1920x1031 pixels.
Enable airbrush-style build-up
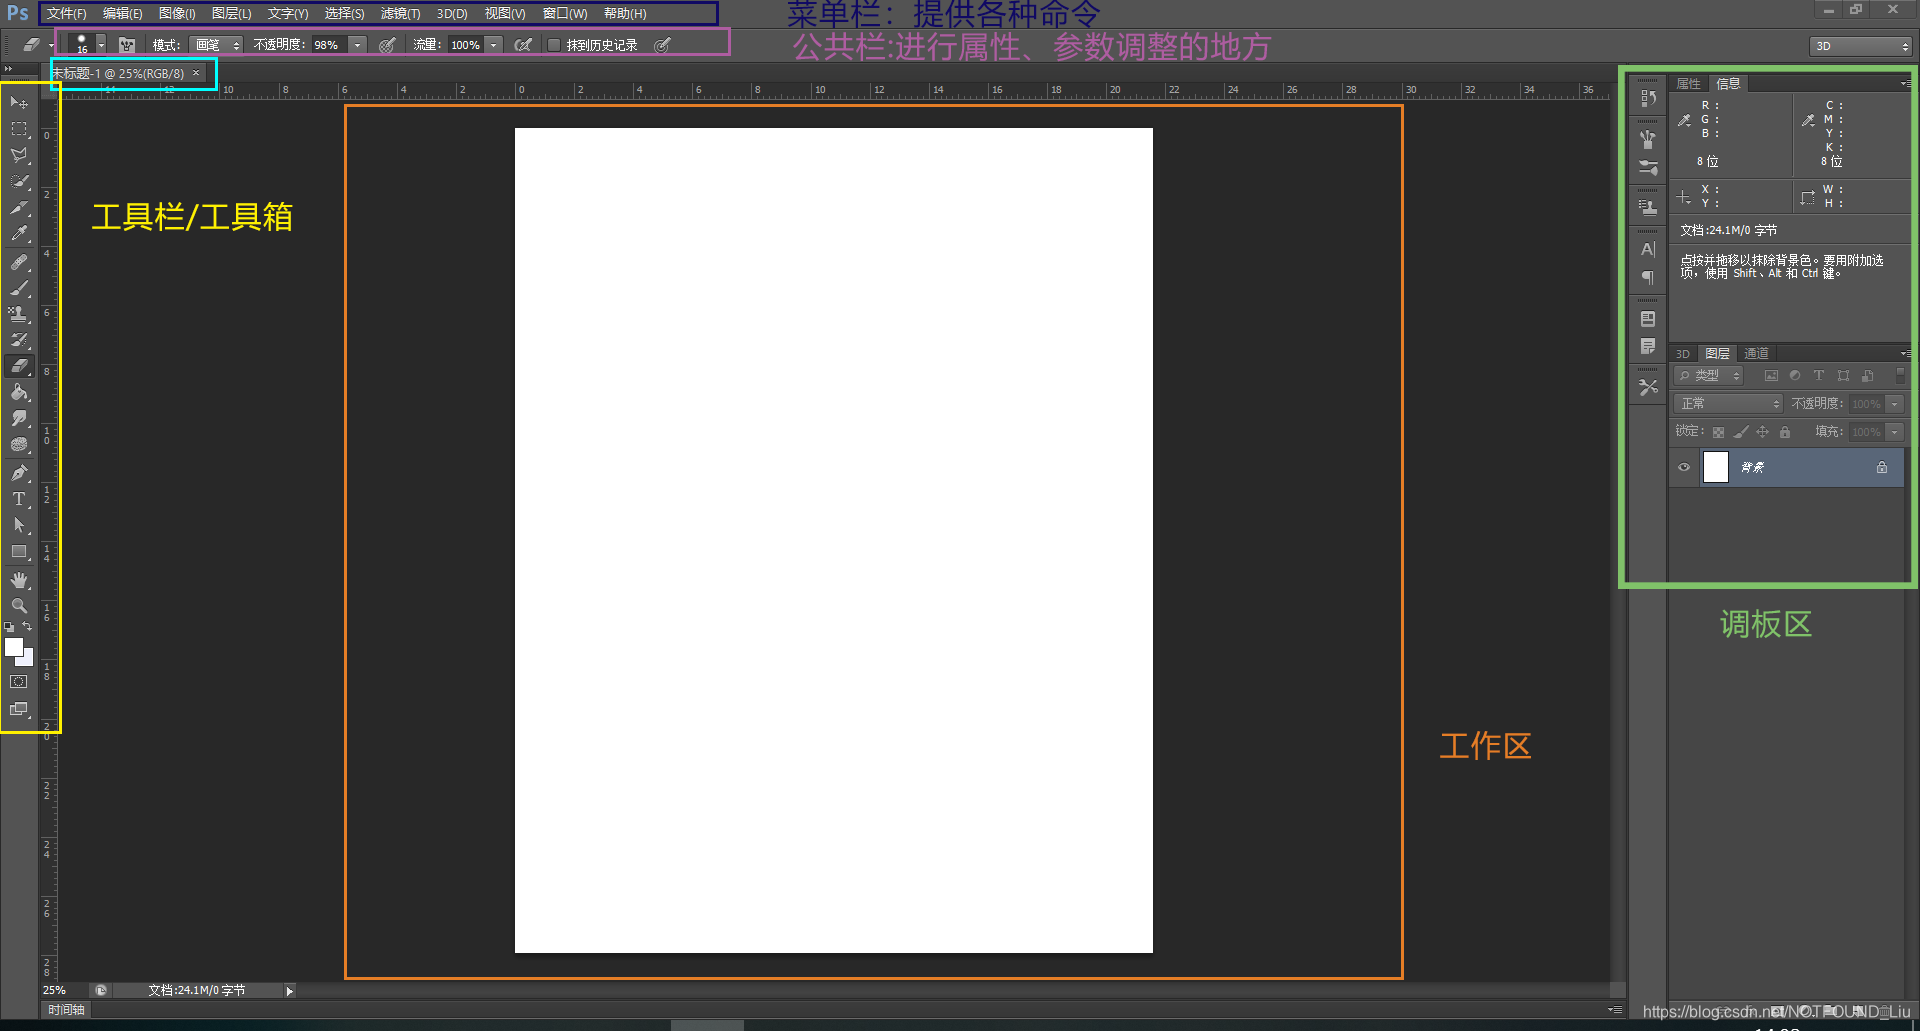coord(523,45)
